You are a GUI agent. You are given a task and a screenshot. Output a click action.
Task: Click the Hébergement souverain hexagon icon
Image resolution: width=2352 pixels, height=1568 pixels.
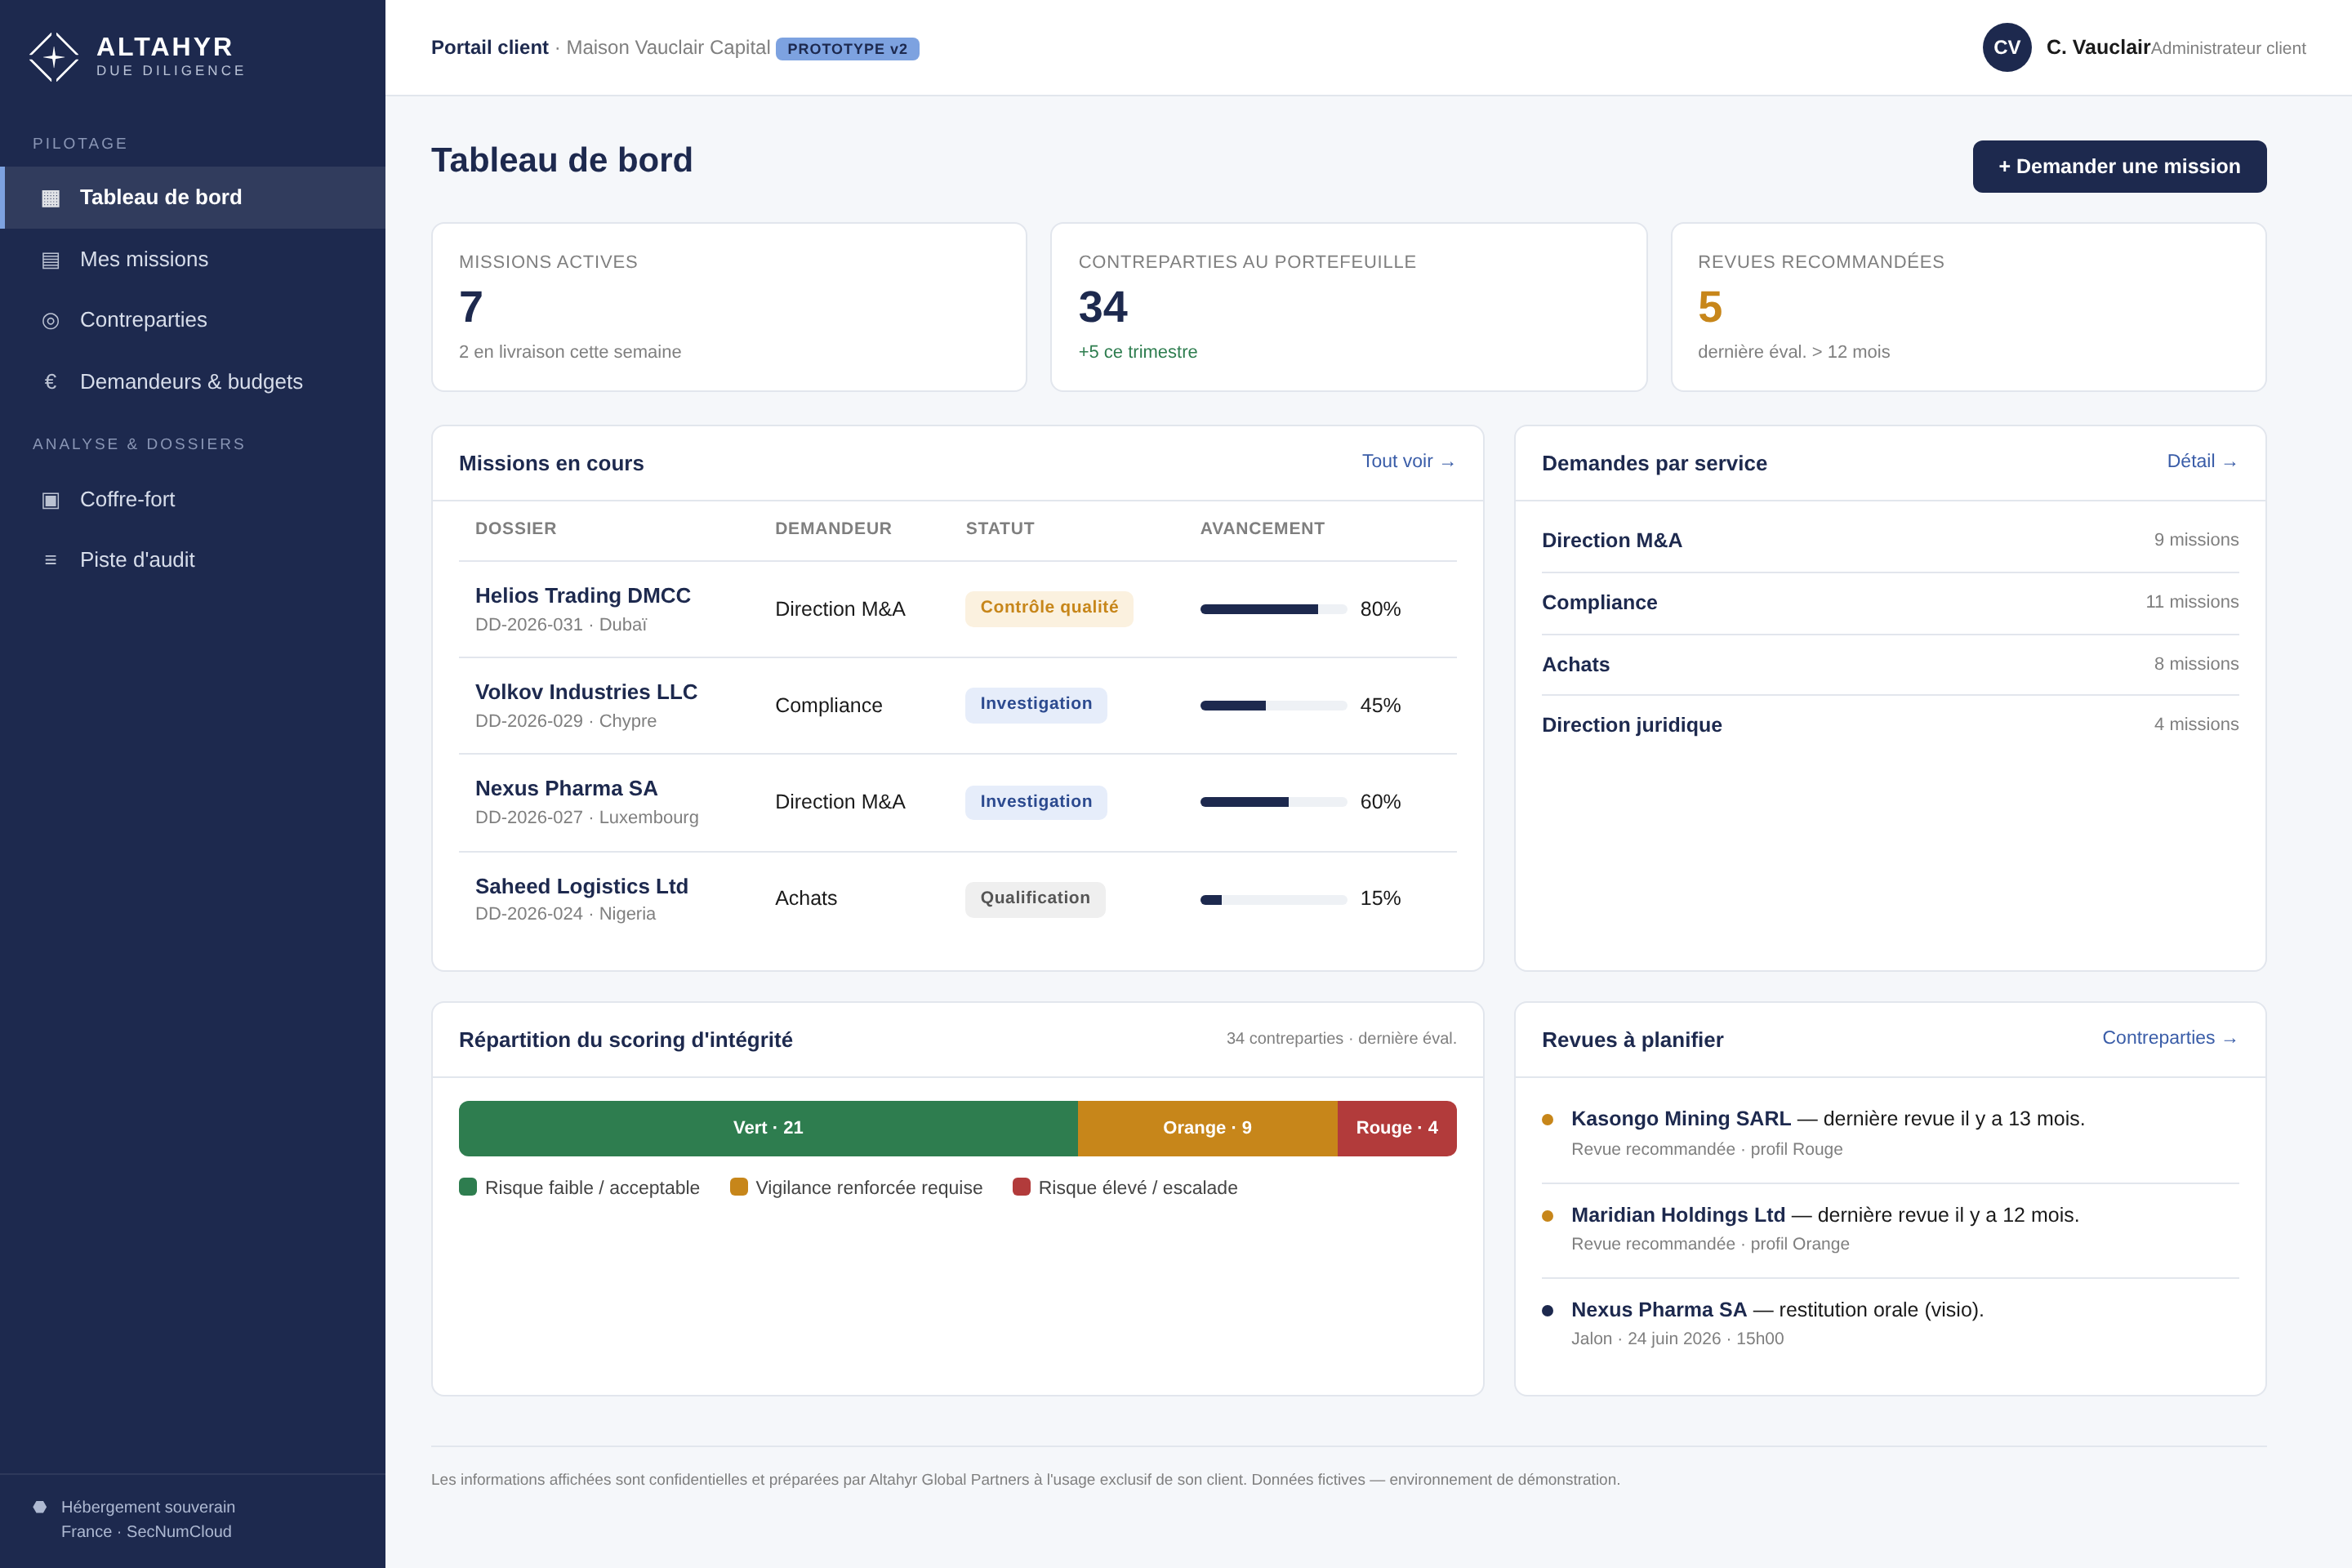pyautogui.click(x=40, y=1507)
